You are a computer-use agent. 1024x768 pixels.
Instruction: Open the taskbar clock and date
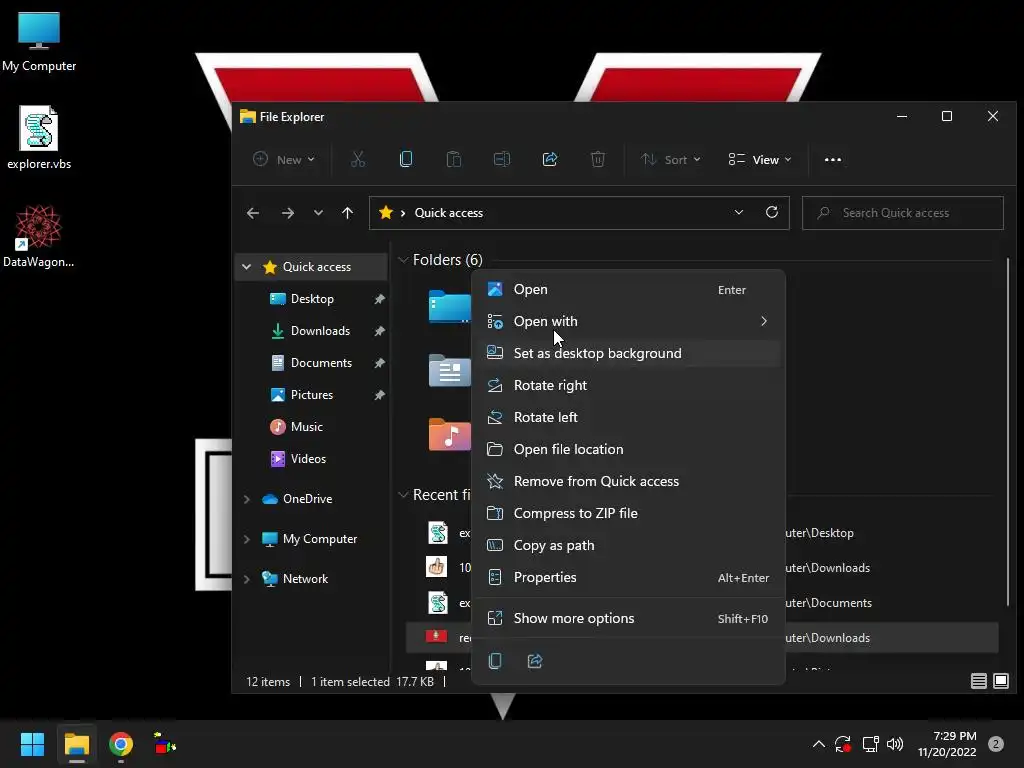coord(947,744)
